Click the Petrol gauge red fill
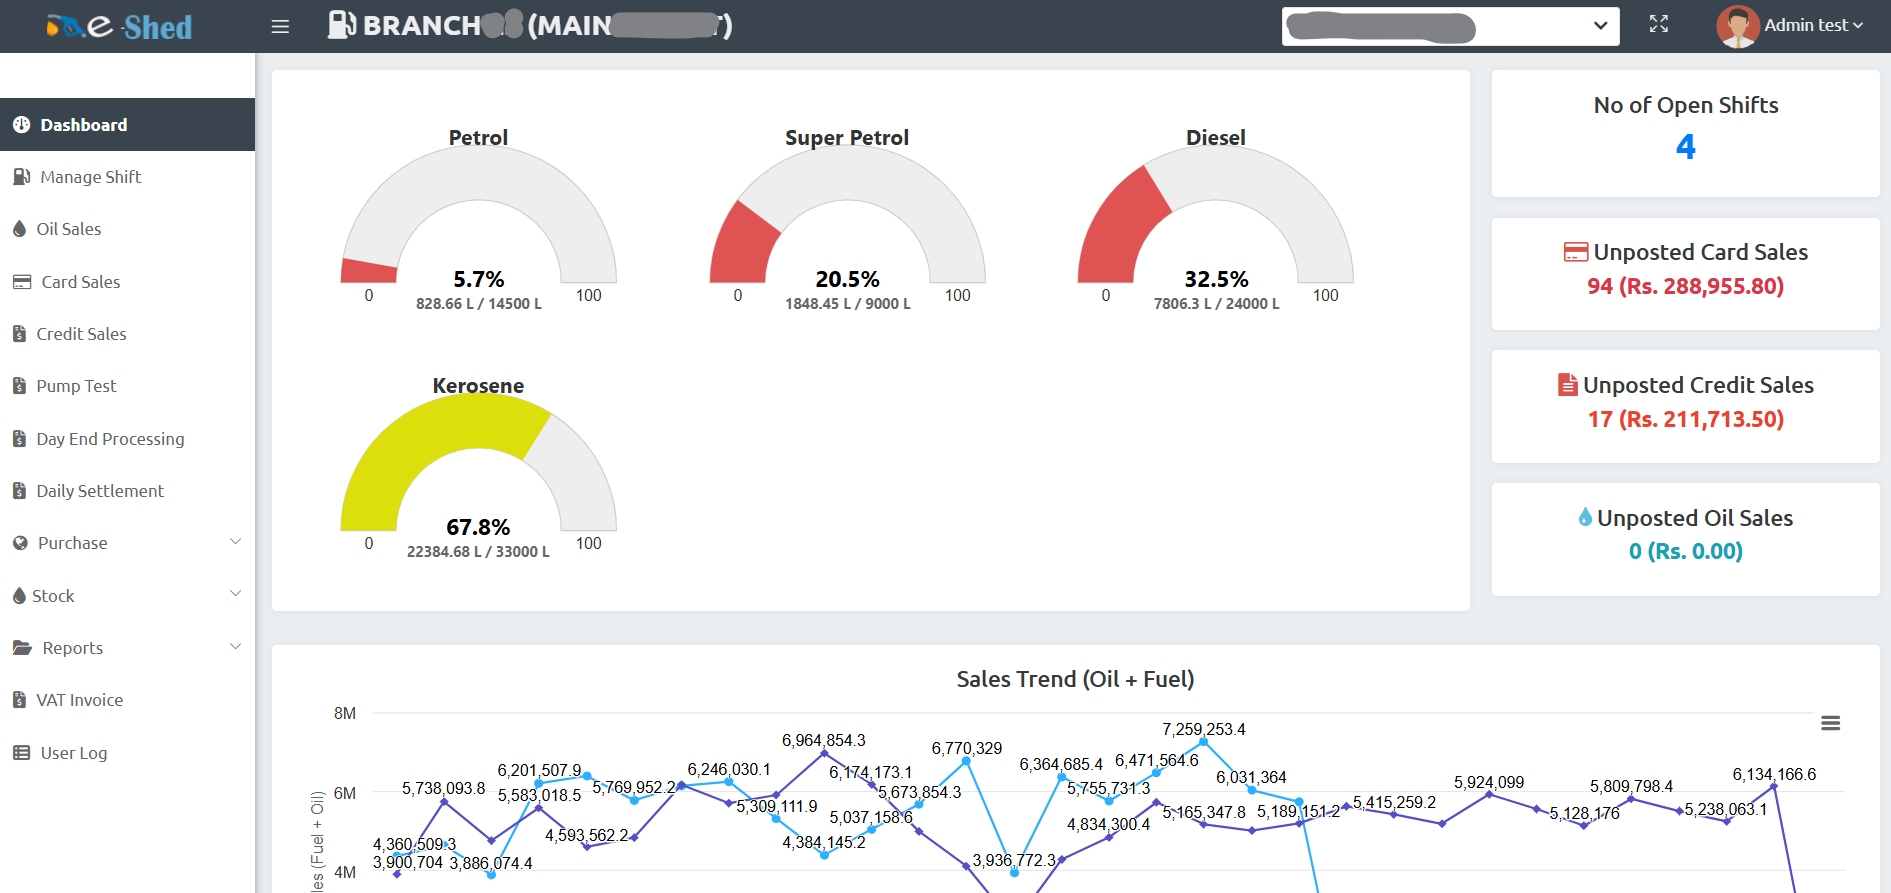The height and width of the screenshot is (893, 1891). point(369,270)
